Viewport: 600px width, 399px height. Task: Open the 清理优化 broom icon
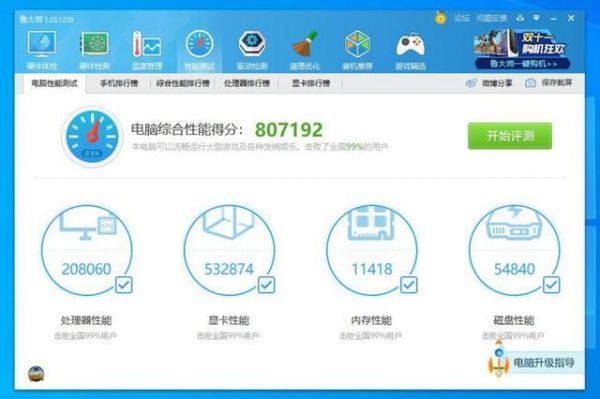click(x=305, y=44)
